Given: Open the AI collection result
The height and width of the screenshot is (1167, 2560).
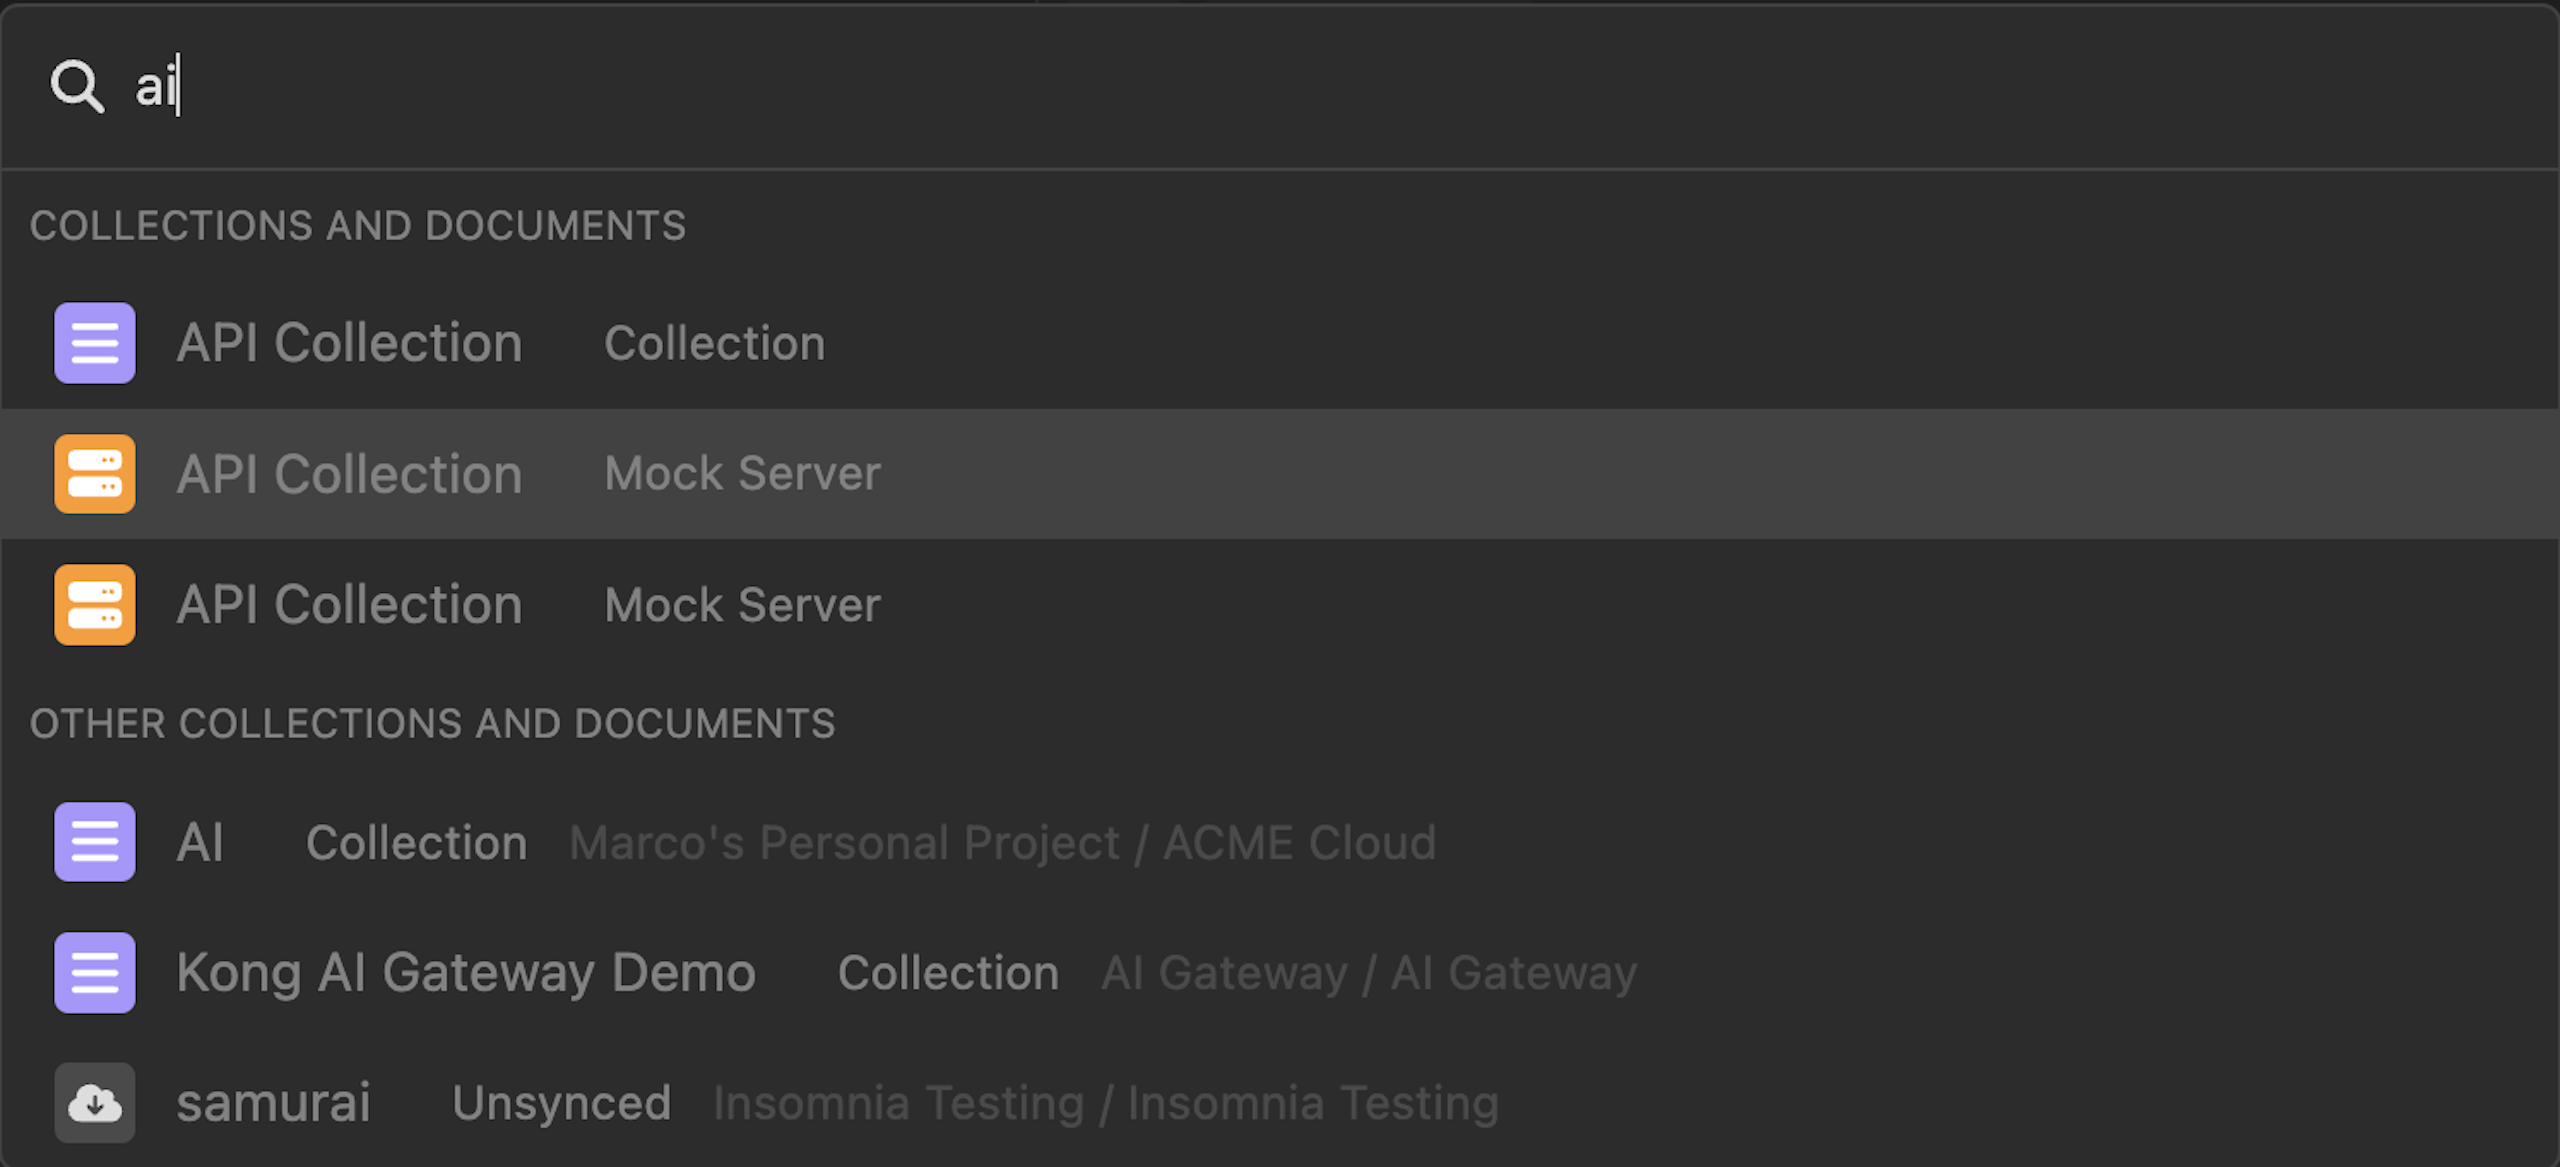Looking at the screenshot, I should (200, 842).
